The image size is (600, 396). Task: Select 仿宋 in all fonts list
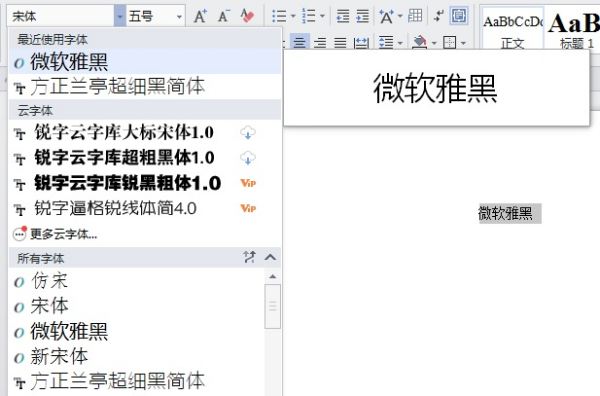(136, 281)
